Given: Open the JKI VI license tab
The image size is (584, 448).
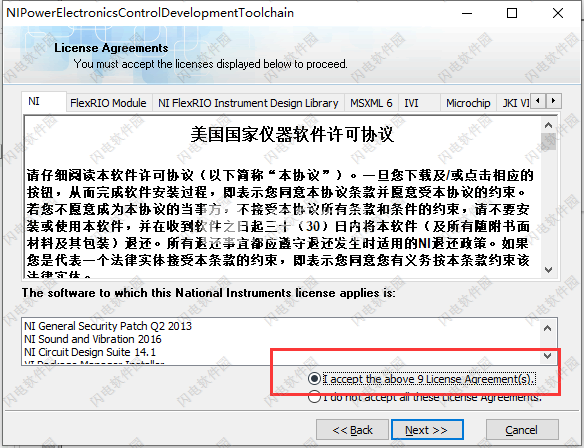Looking at the screenshot, I should (x=515, y=103).
